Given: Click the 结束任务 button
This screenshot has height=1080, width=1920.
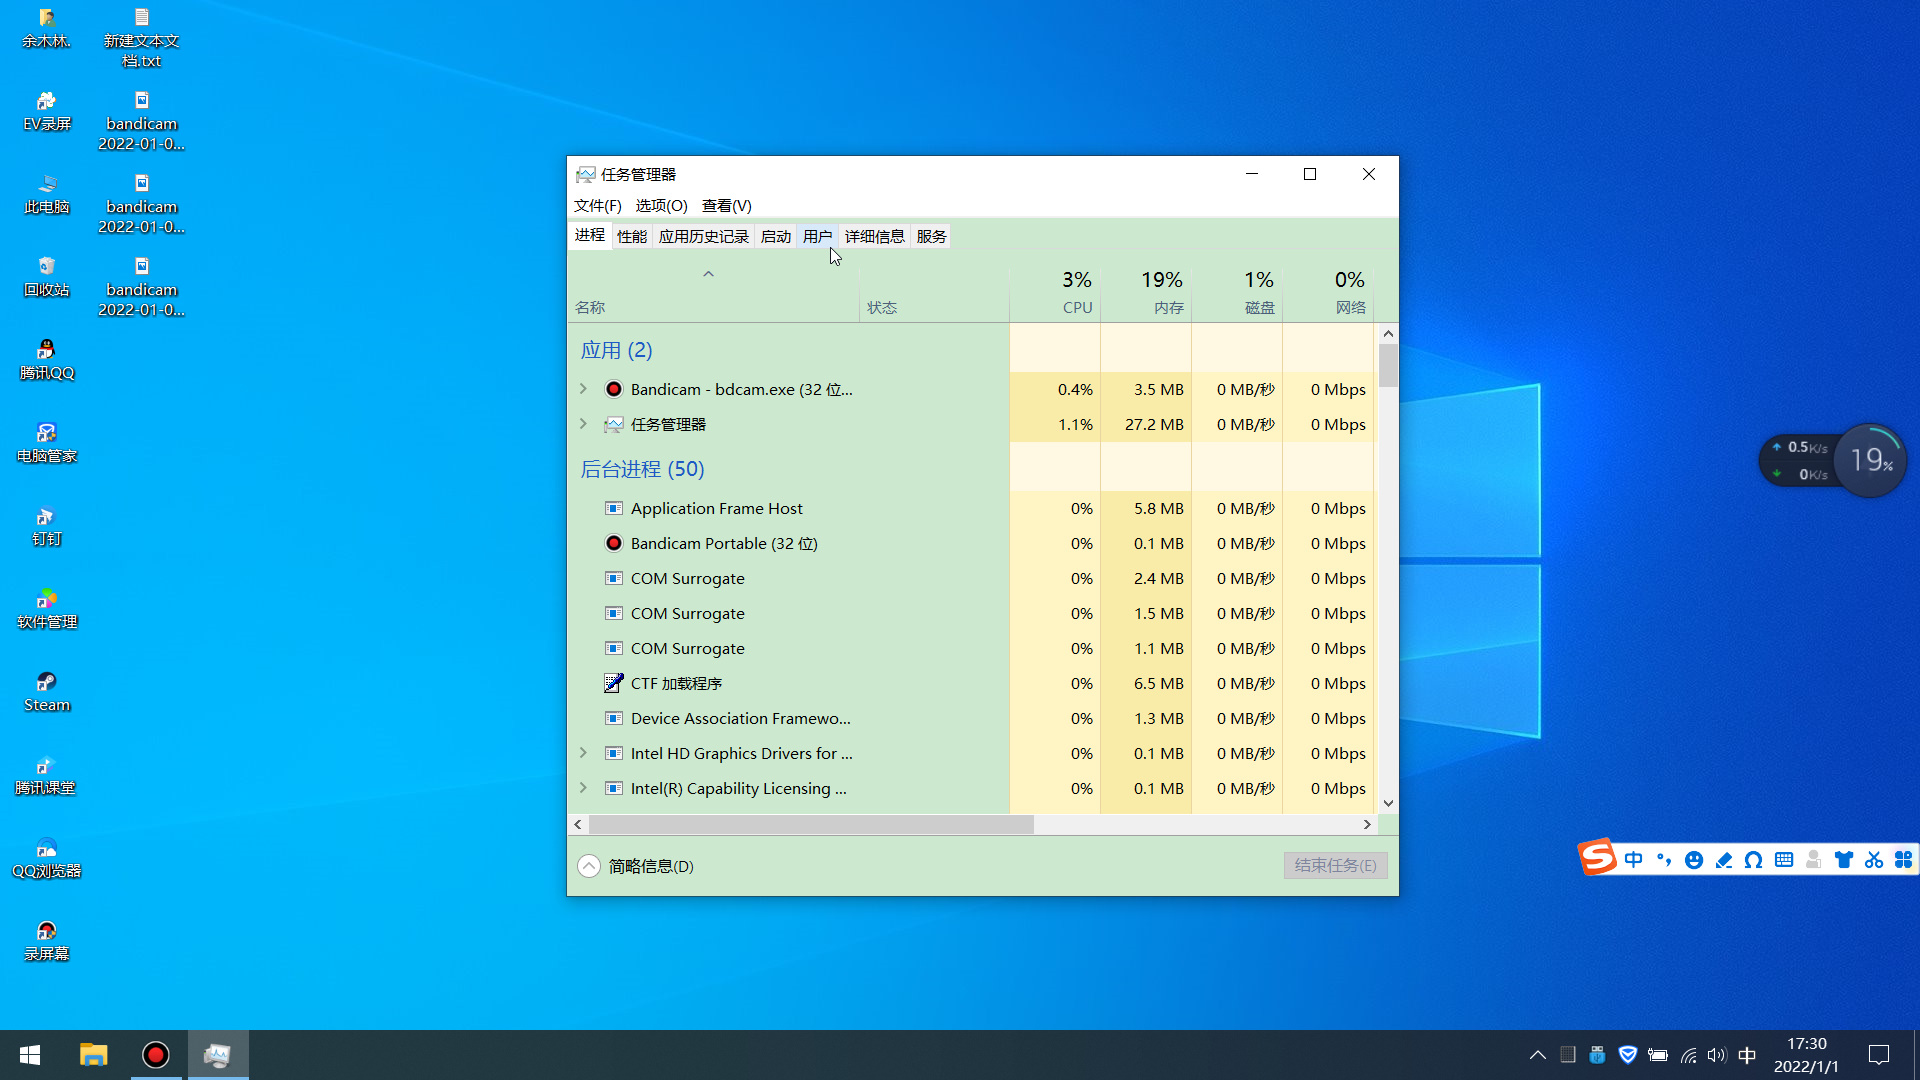Looking at the screenshot, I should 1334,865.
